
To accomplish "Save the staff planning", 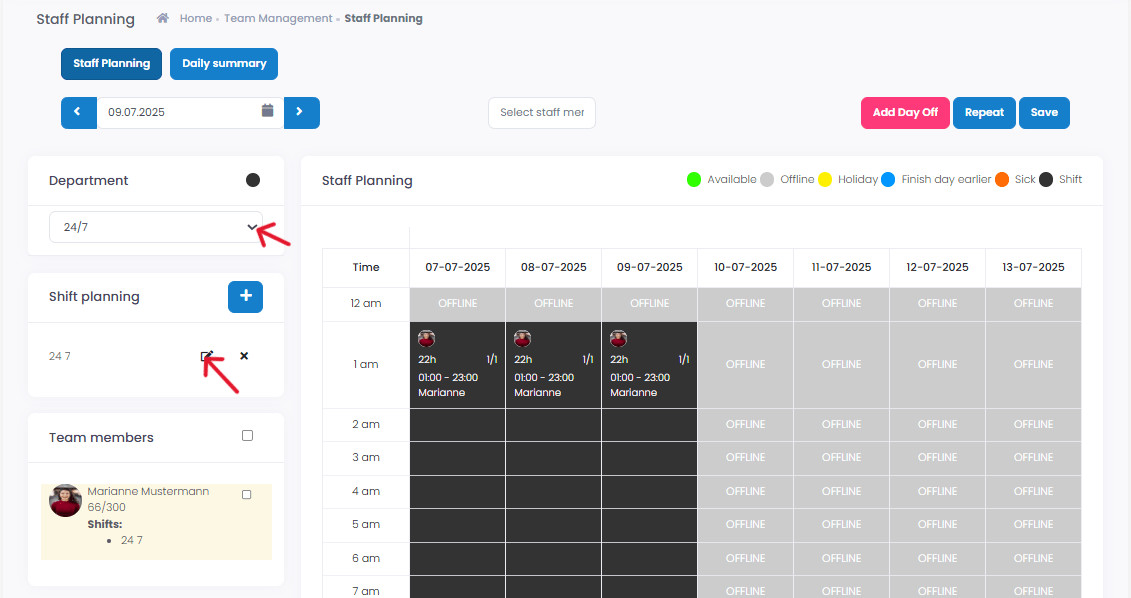I will tap(1044, 113).
